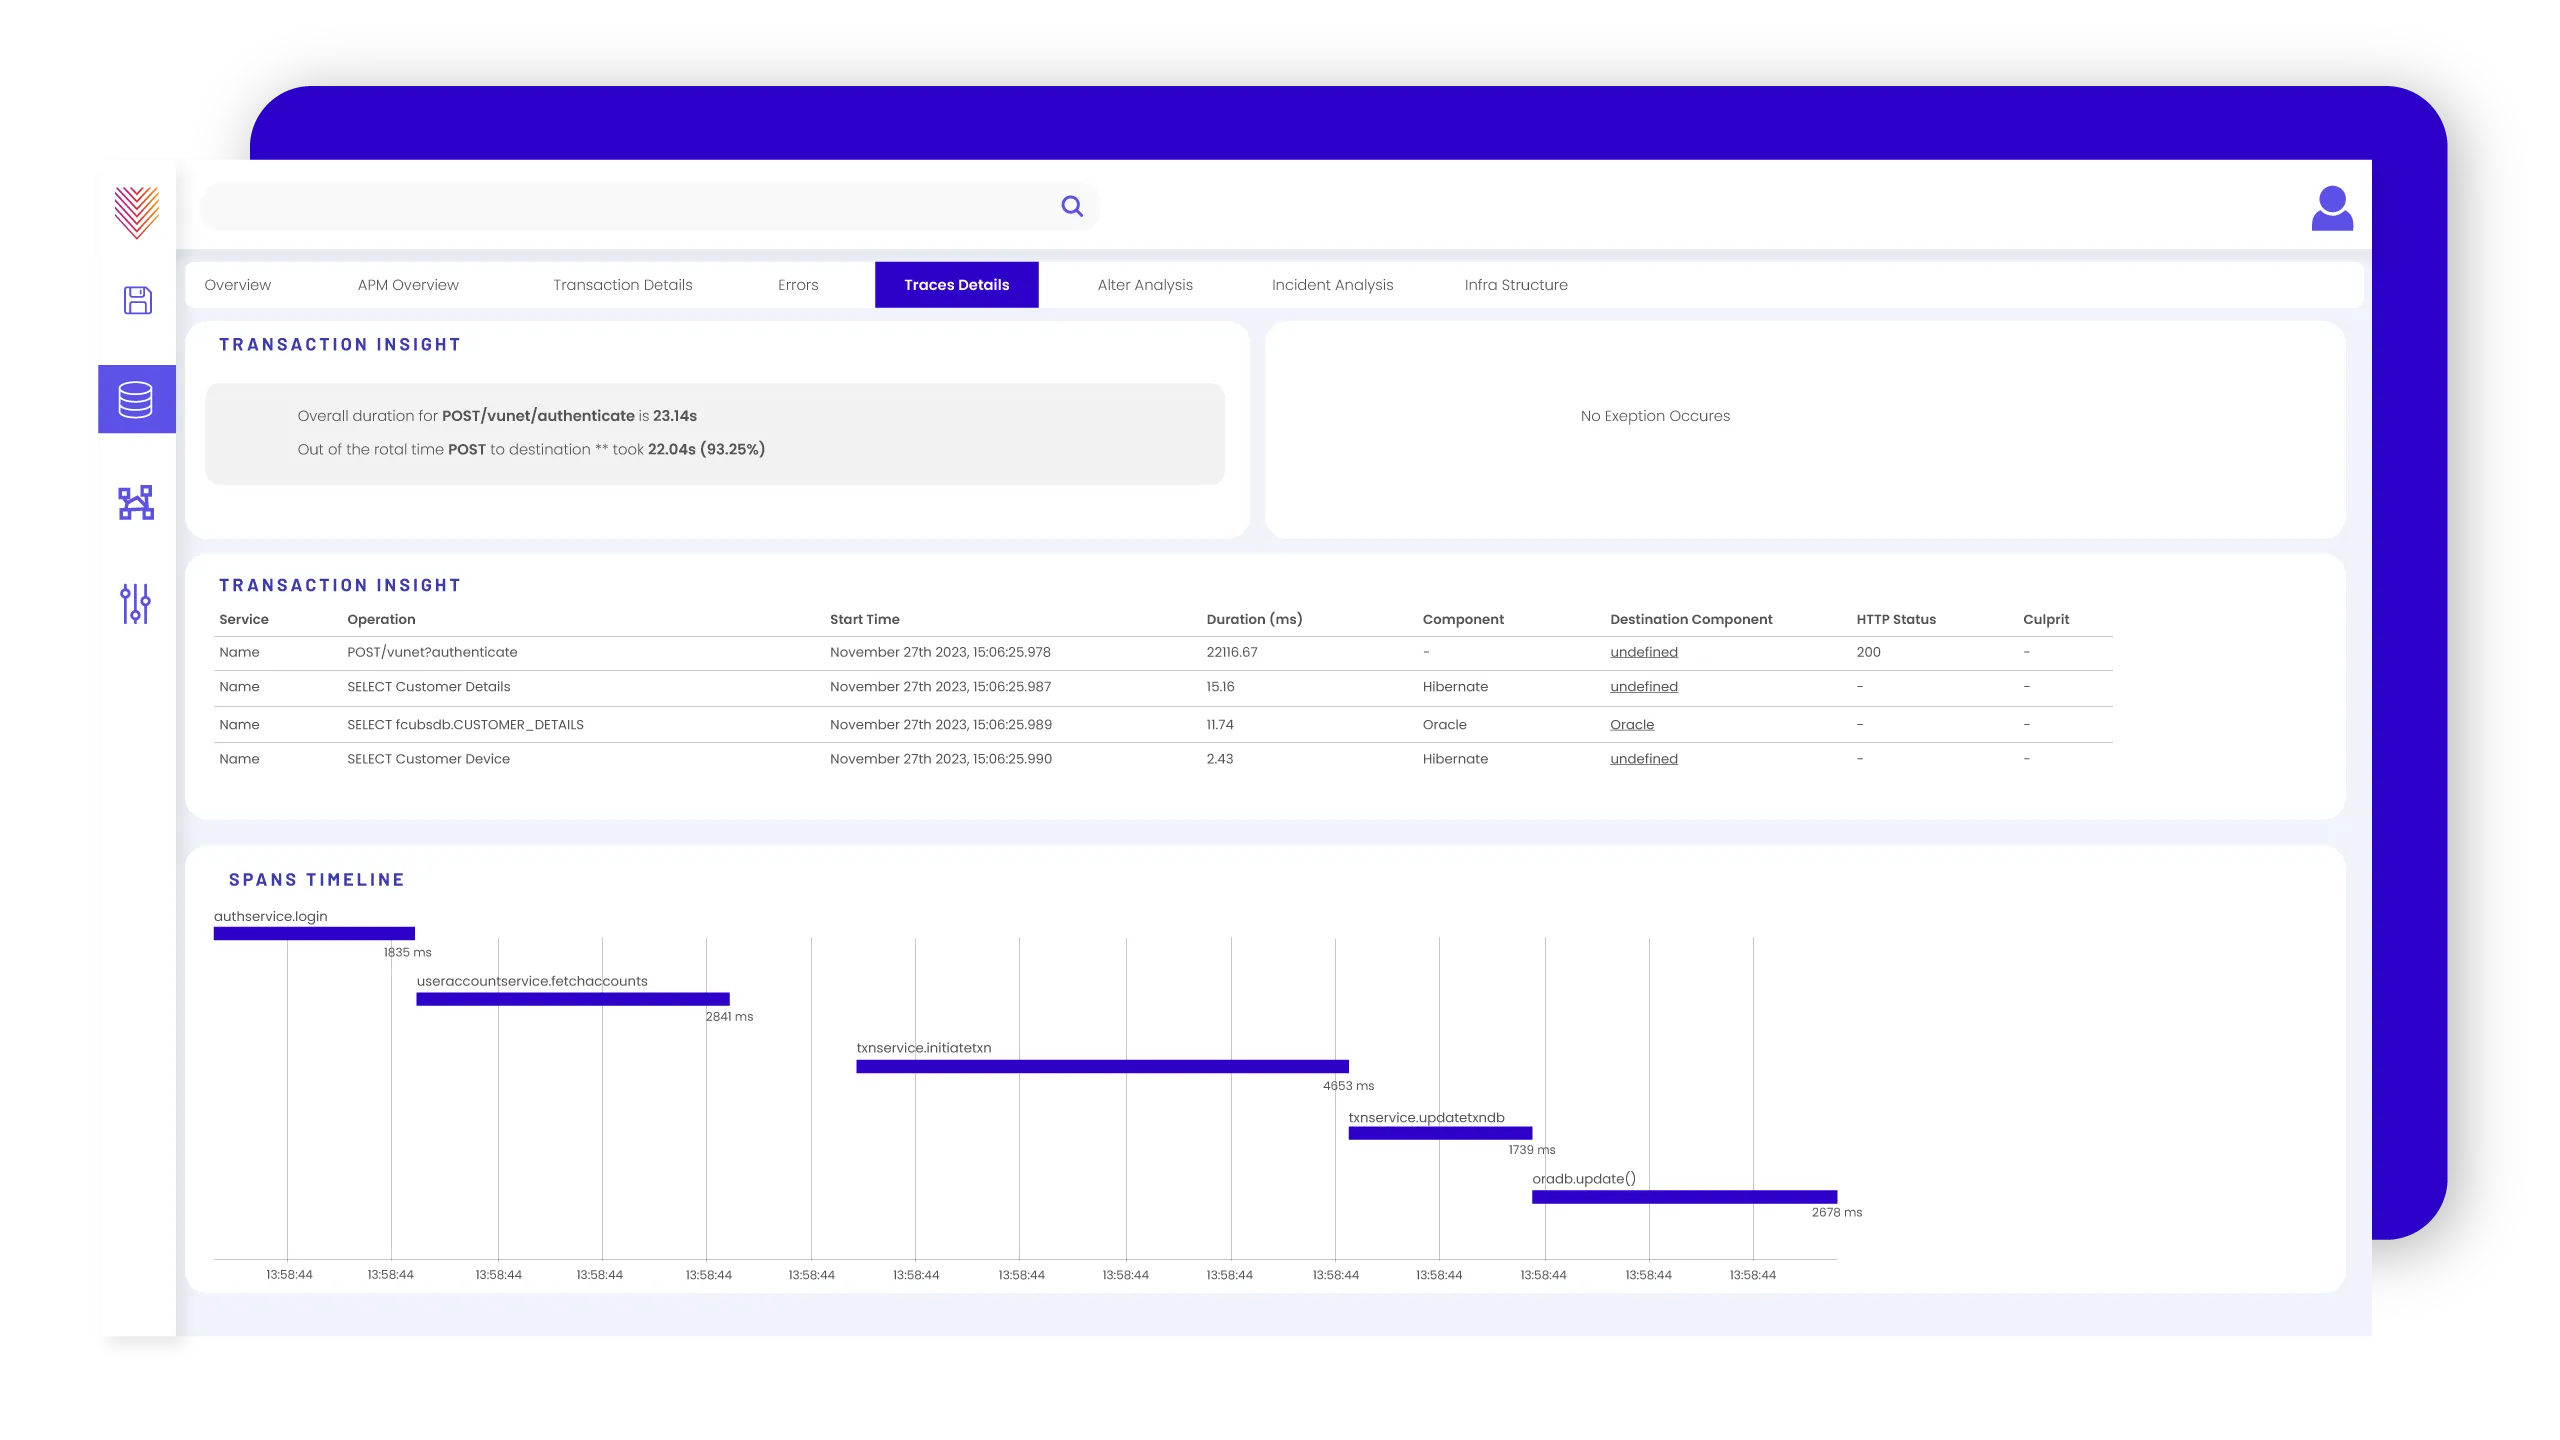2560x1440 pixels.
Task: Select the Errors tab
Action: (x=798, y=285)
